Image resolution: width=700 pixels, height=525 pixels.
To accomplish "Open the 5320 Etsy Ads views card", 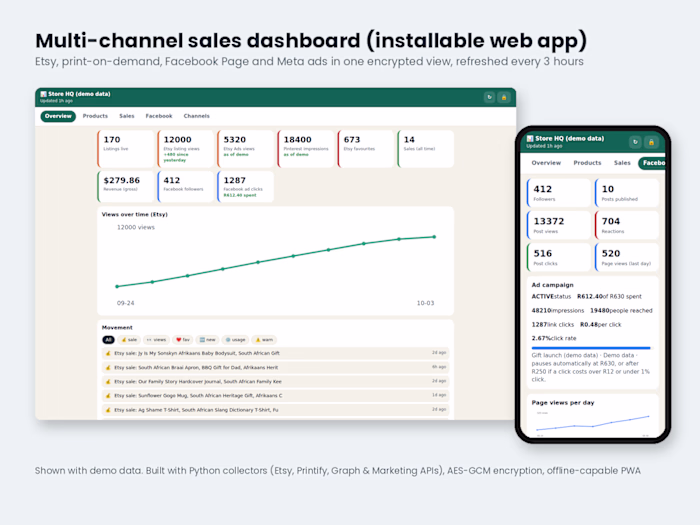I will click(x=246, y=149).
